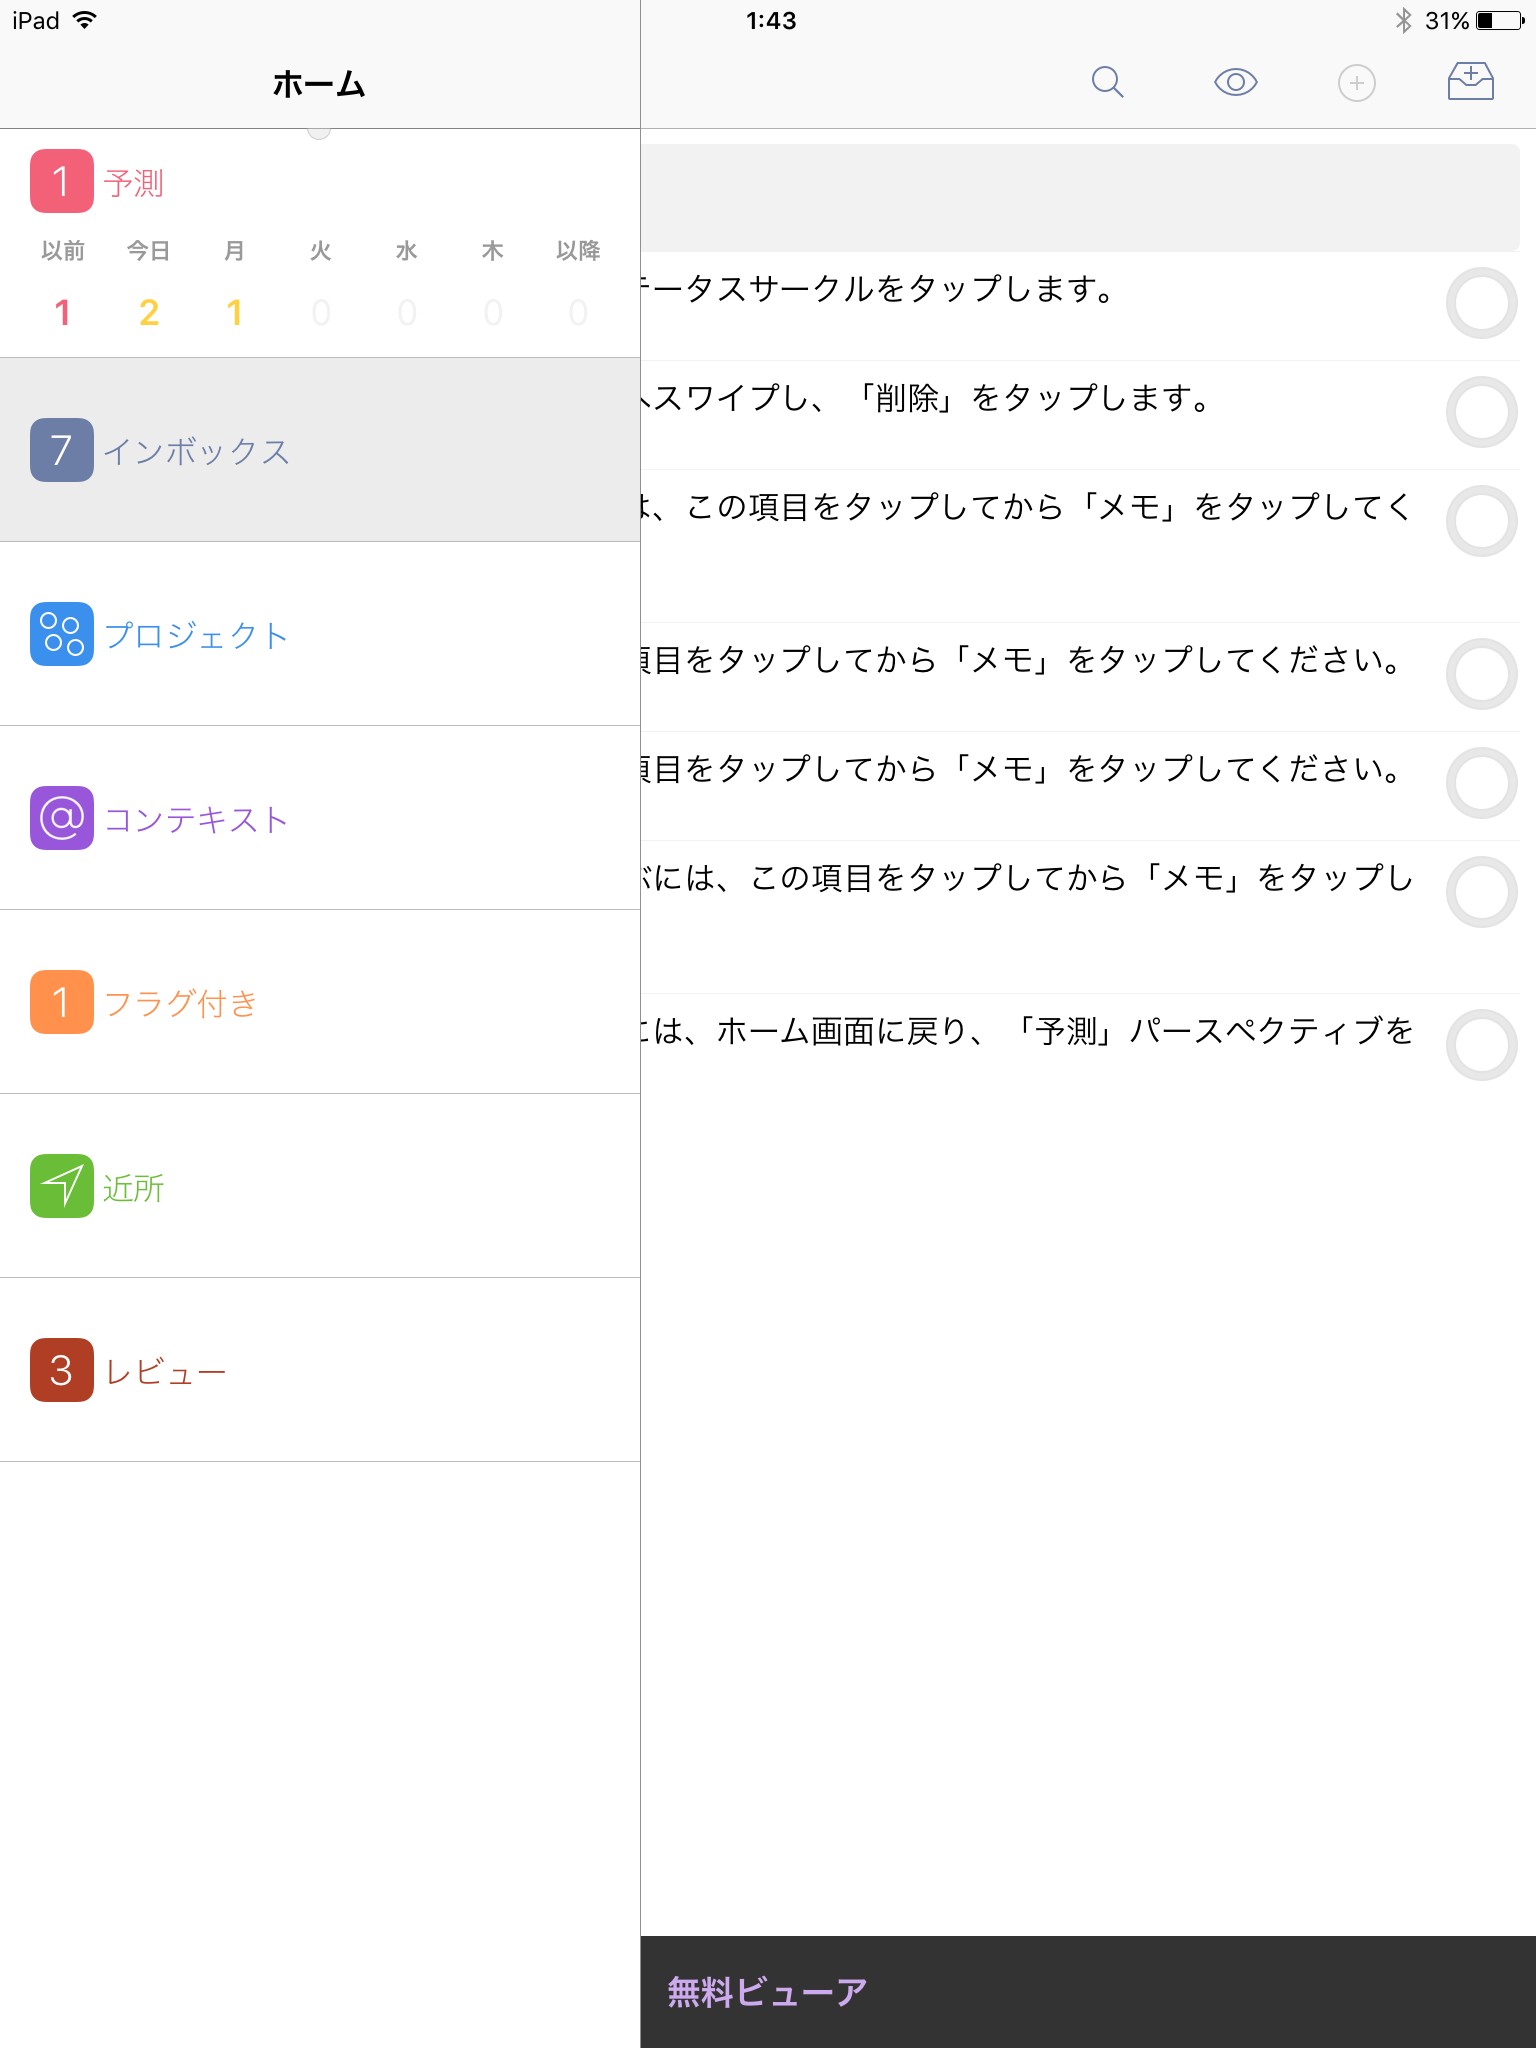This screenshot has width=1536, height=2048.
Task: Open the プロジェクト projects perspective
Action: click(196, 635)
